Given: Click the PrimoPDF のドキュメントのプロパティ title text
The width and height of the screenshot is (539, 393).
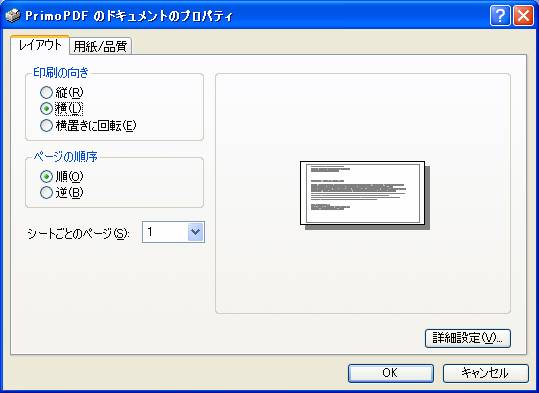Looking at the screenshot, I should pos(129,16).
